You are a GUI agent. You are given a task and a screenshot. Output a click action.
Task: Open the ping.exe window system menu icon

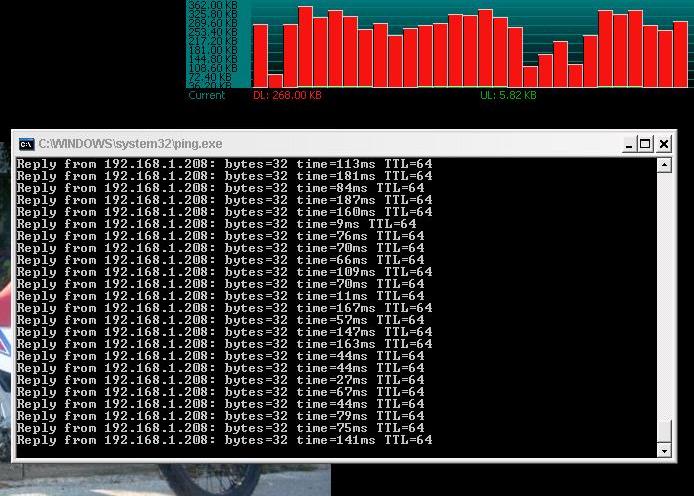coord(27,144)
